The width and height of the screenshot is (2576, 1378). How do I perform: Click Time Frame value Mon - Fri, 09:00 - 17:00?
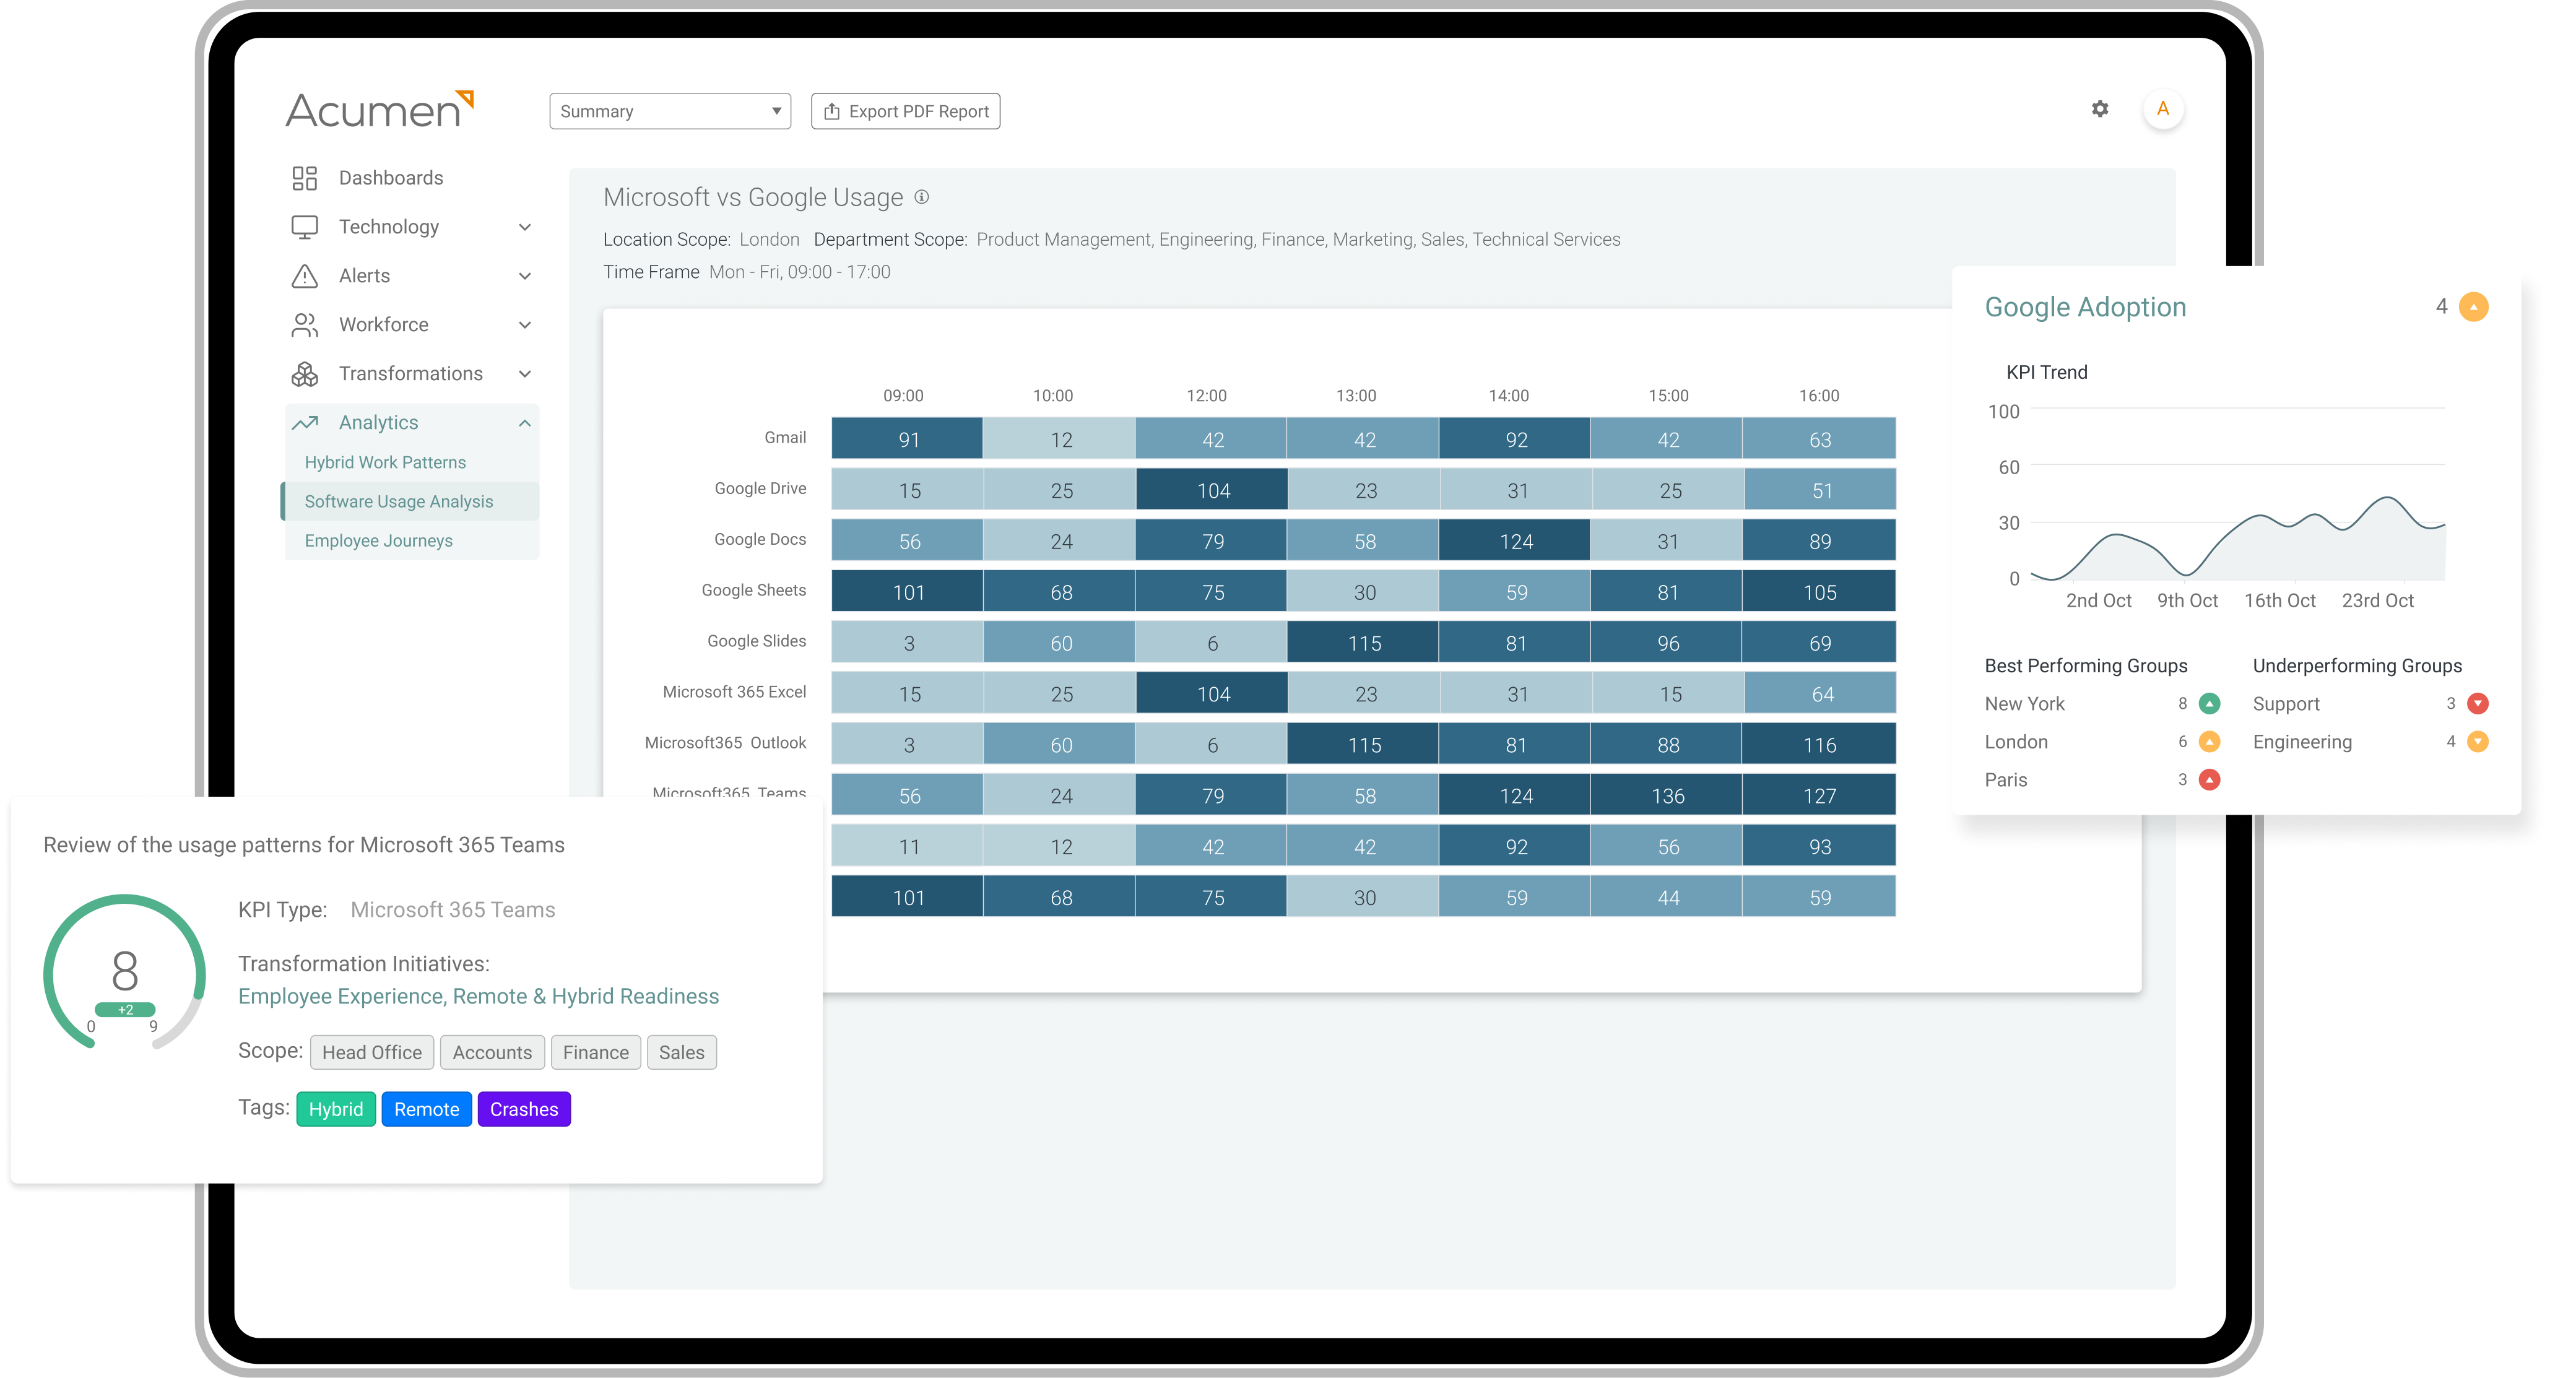click(799, 272)
